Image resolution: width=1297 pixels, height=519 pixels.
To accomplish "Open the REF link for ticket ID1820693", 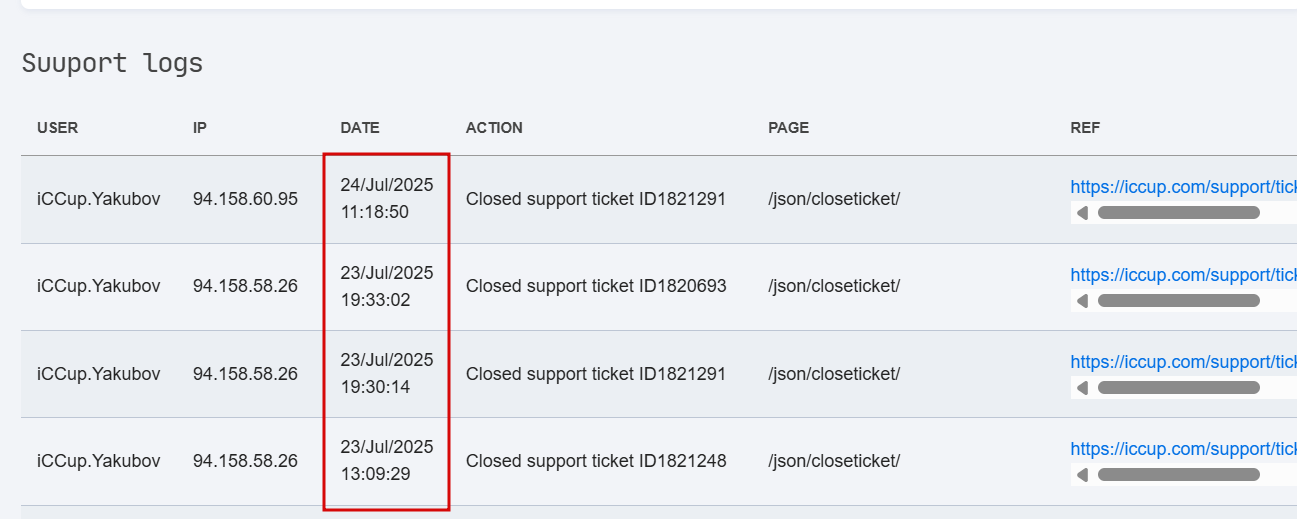I will [1183, 274].
